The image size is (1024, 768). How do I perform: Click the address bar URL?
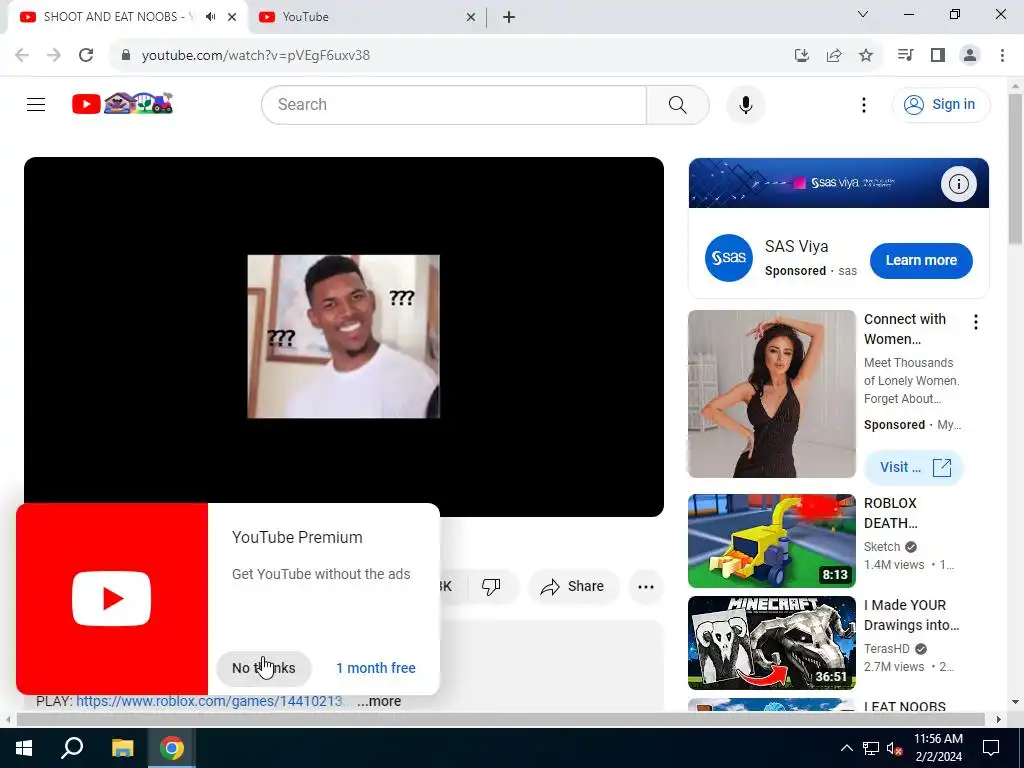click(x=256, y=56)
